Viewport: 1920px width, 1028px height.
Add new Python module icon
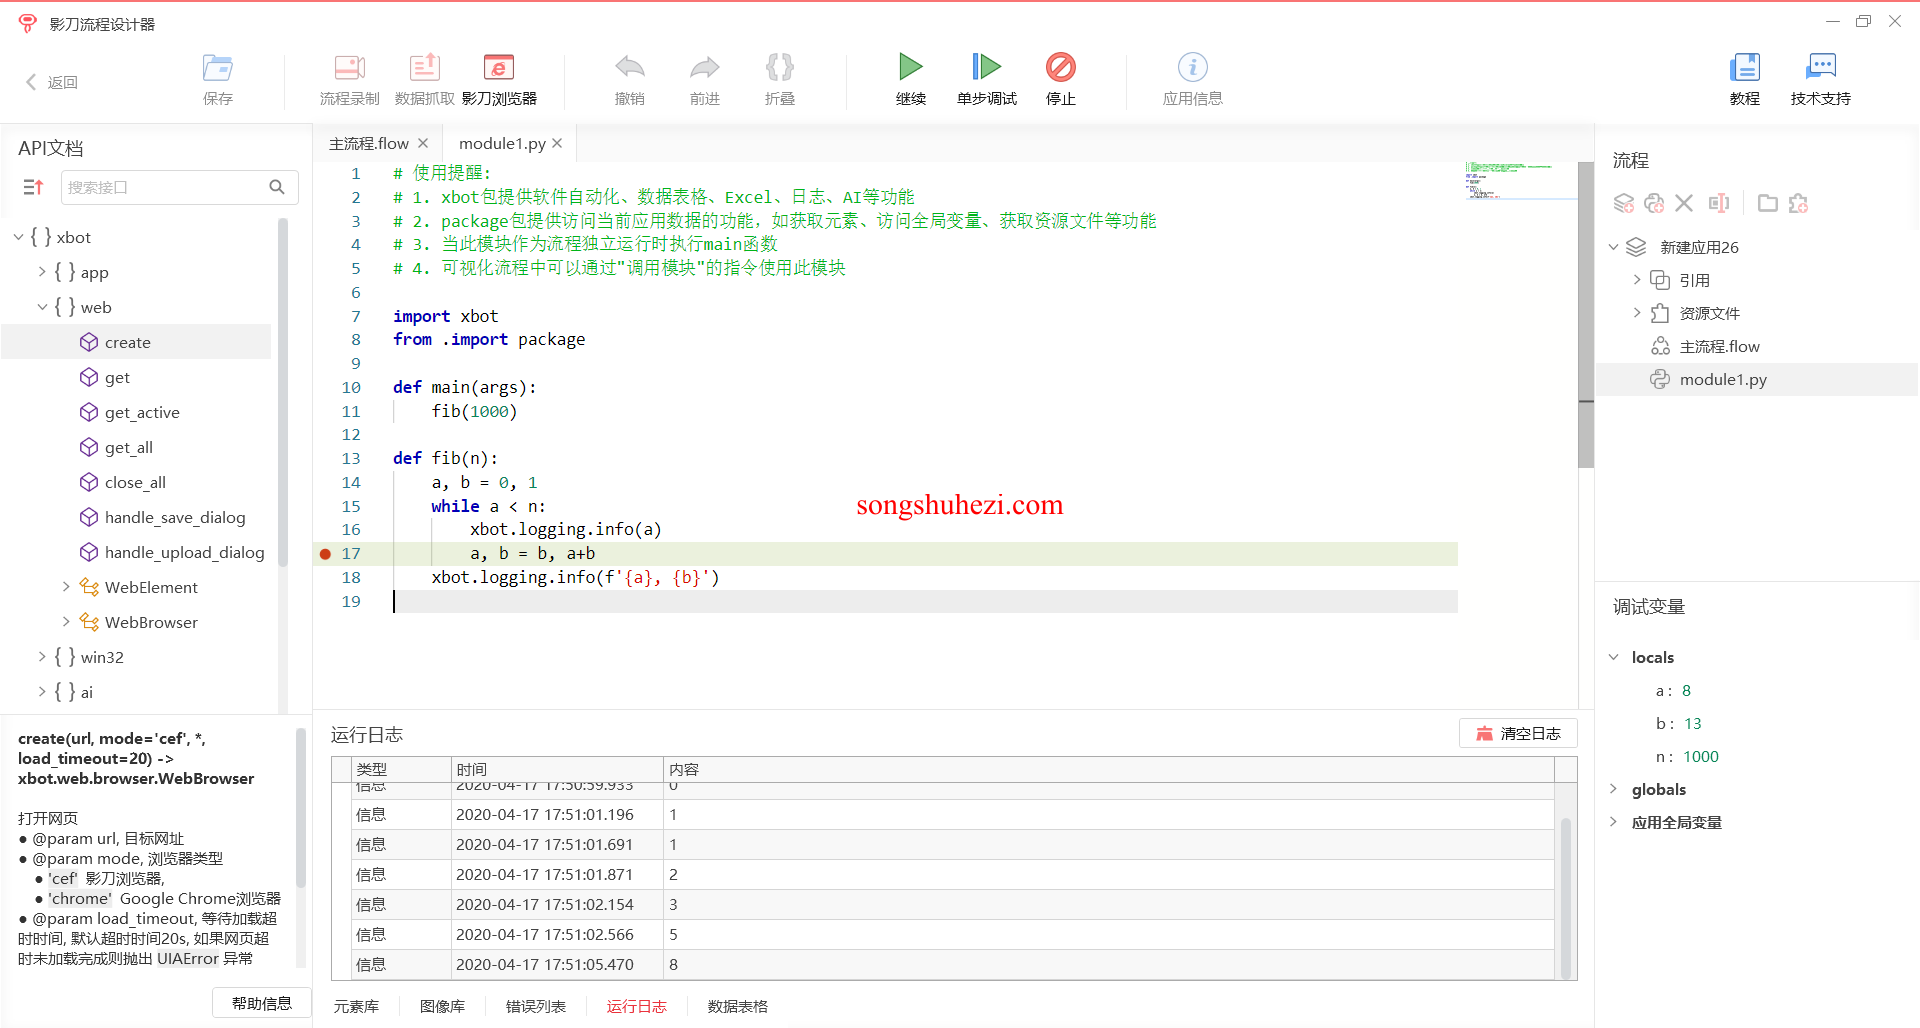pyautogui.click(x=1654, y=203)
